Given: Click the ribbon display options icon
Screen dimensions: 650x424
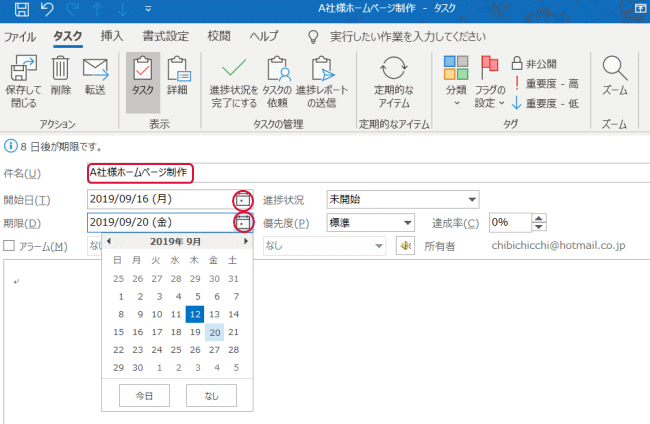Looking at the screenshot, I should [x=640, y=8].
